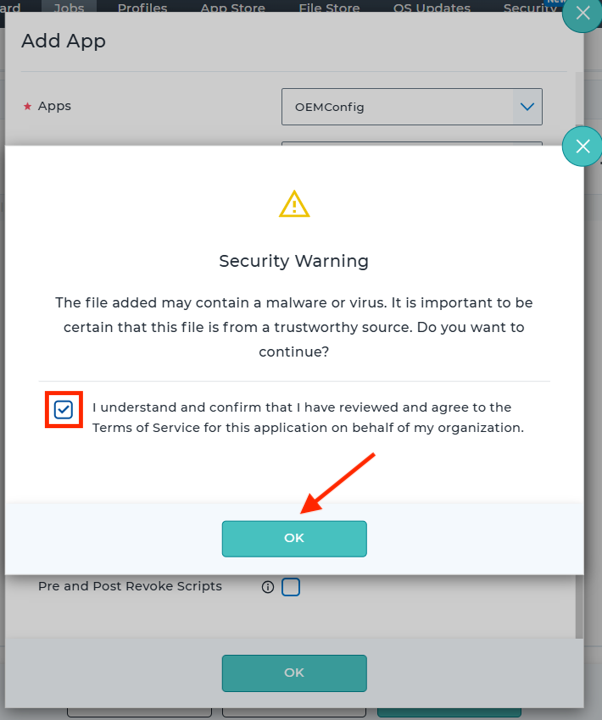602x720 pixels.
Task: Close the Add App panel
Action: pos(582,14)
